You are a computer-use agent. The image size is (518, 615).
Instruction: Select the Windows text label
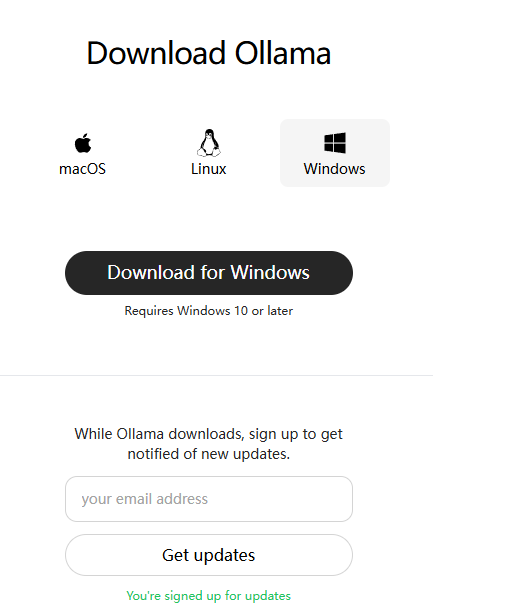[x=334, y=169]
